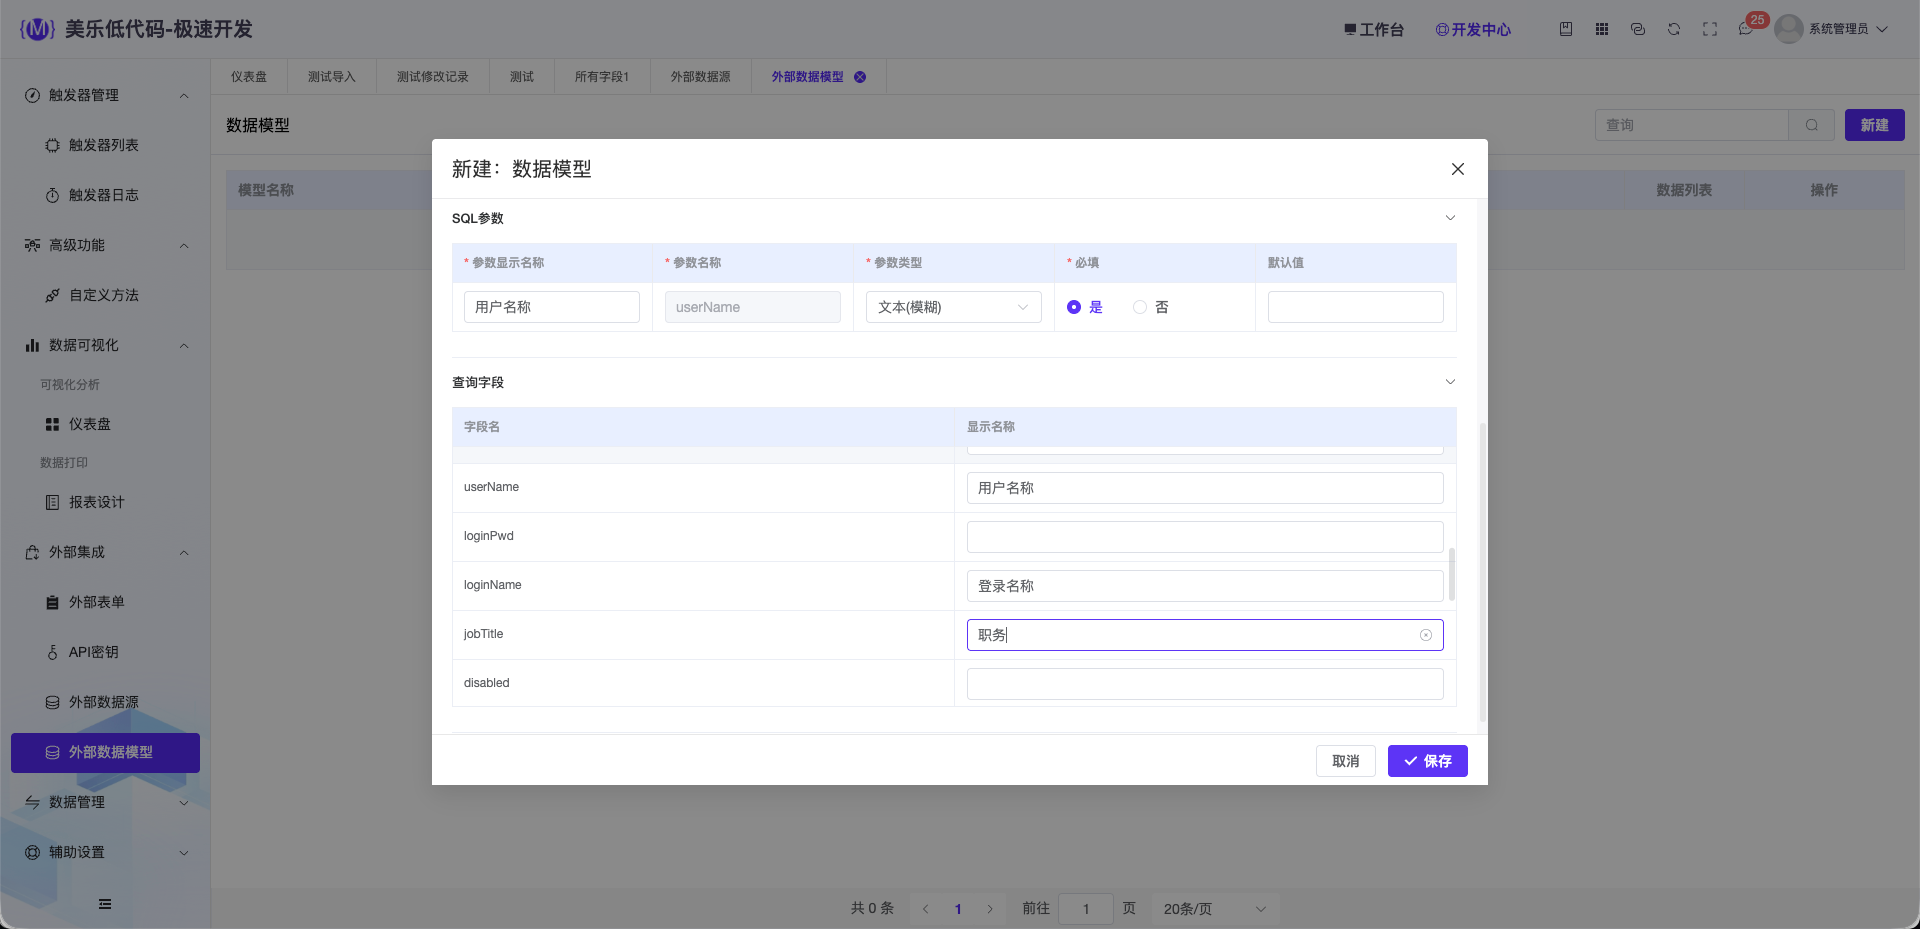Select 外部数据模型 in sidebar

[x=106, y=752]
